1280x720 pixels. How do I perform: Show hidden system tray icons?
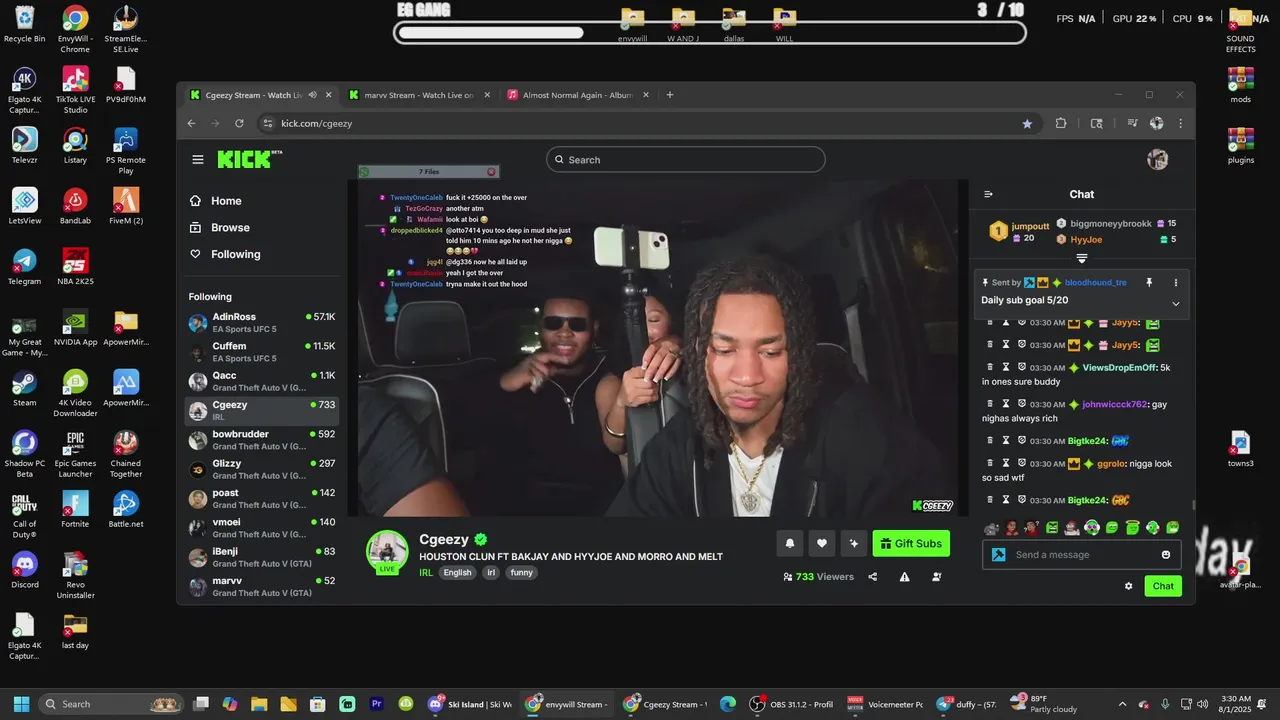(1122, 704)
